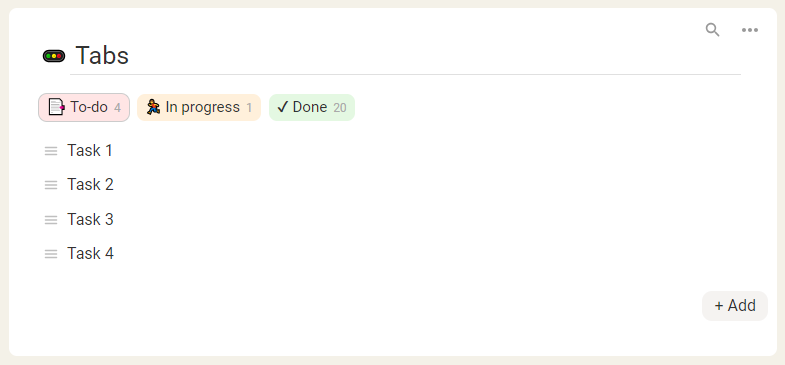Switch to the In progress tab
Image resolution: width=785 pixels, height=365 pixels.
coord(199,107)
